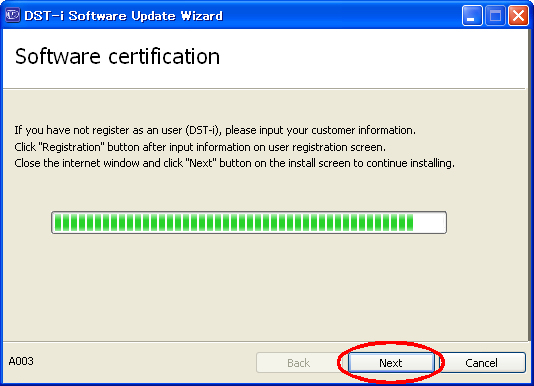This screenshot has height=386, width=534.
Task: Click the A003 code at the bottom left
Action: coord(21,361)
